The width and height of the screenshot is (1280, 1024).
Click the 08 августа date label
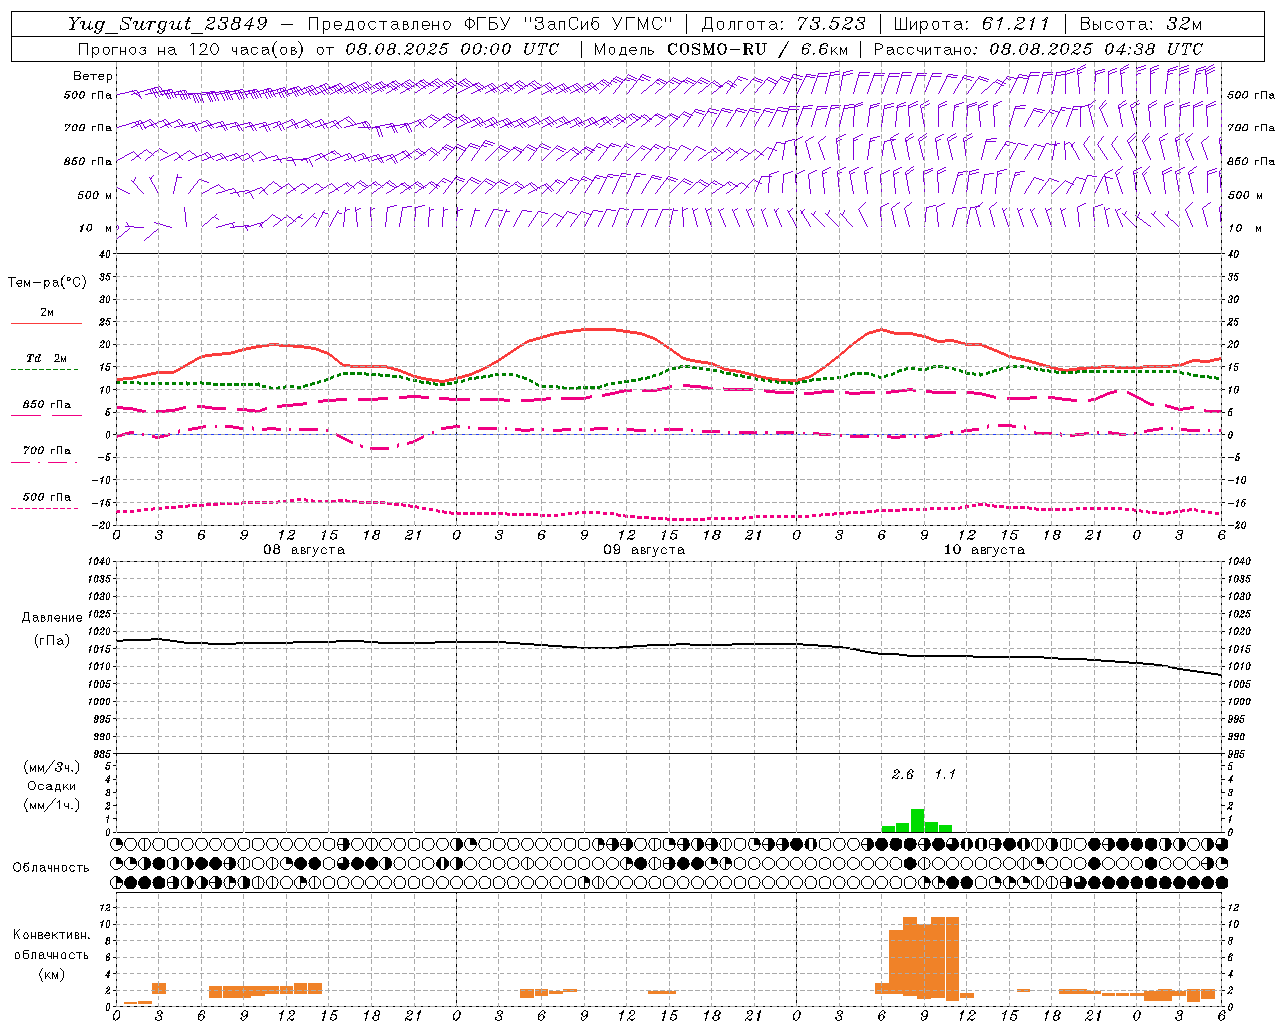[304, 550]
